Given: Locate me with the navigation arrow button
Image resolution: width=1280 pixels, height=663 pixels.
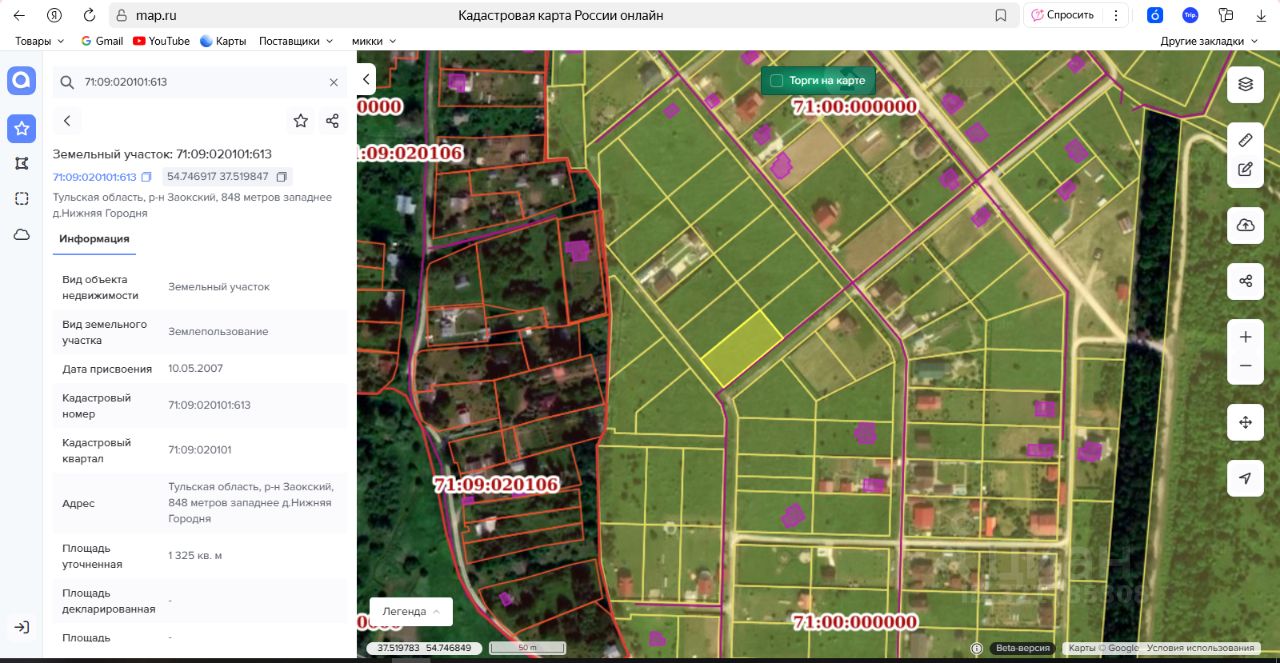Looking at the screenshot, I should click(x=1245, y=479).
